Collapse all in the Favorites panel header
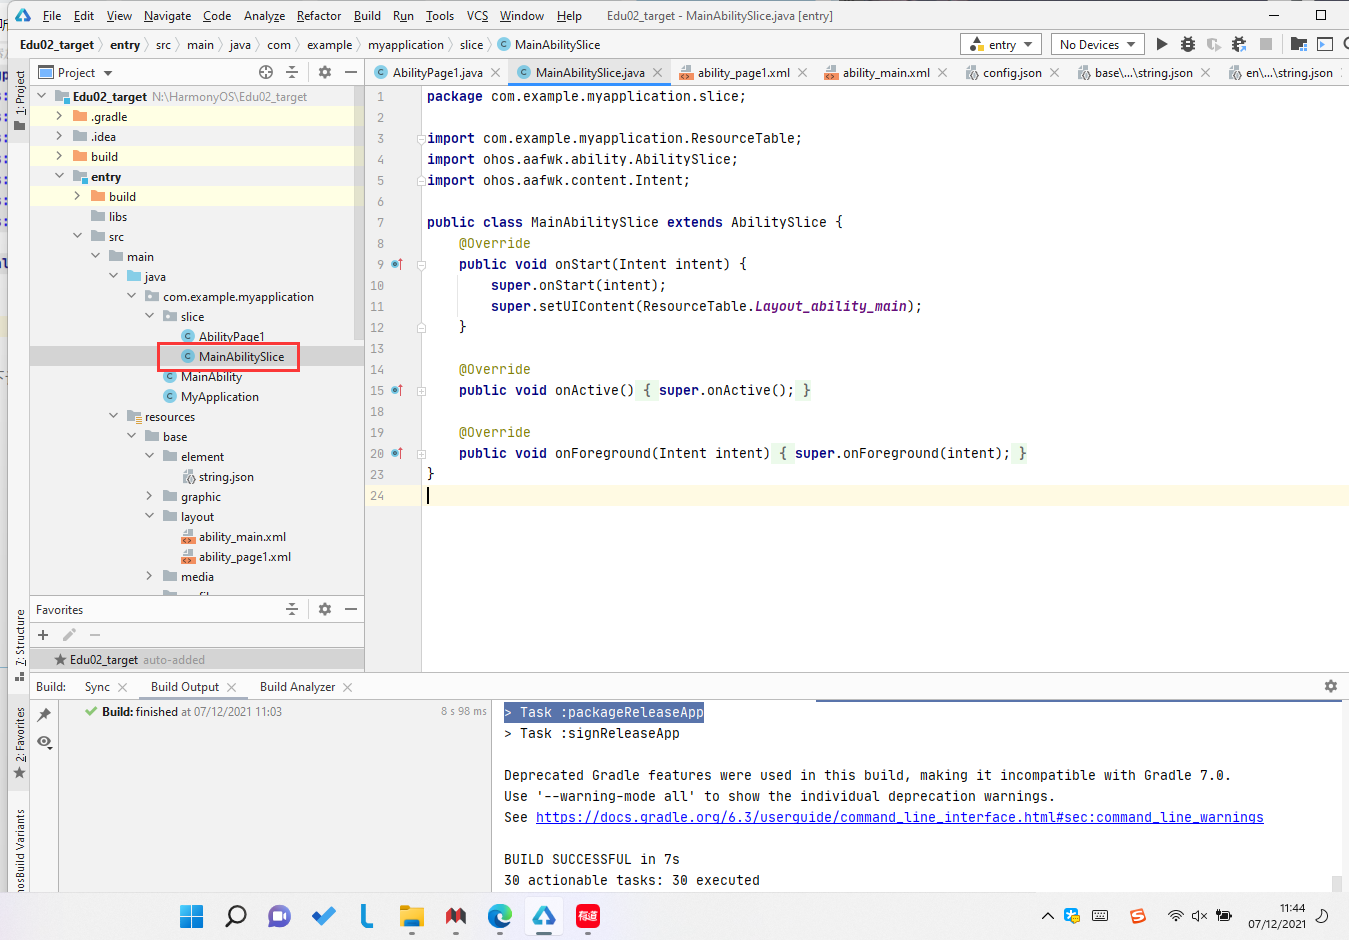The width and height of the screenshot is (1349, 940). [x=292, y=609]
